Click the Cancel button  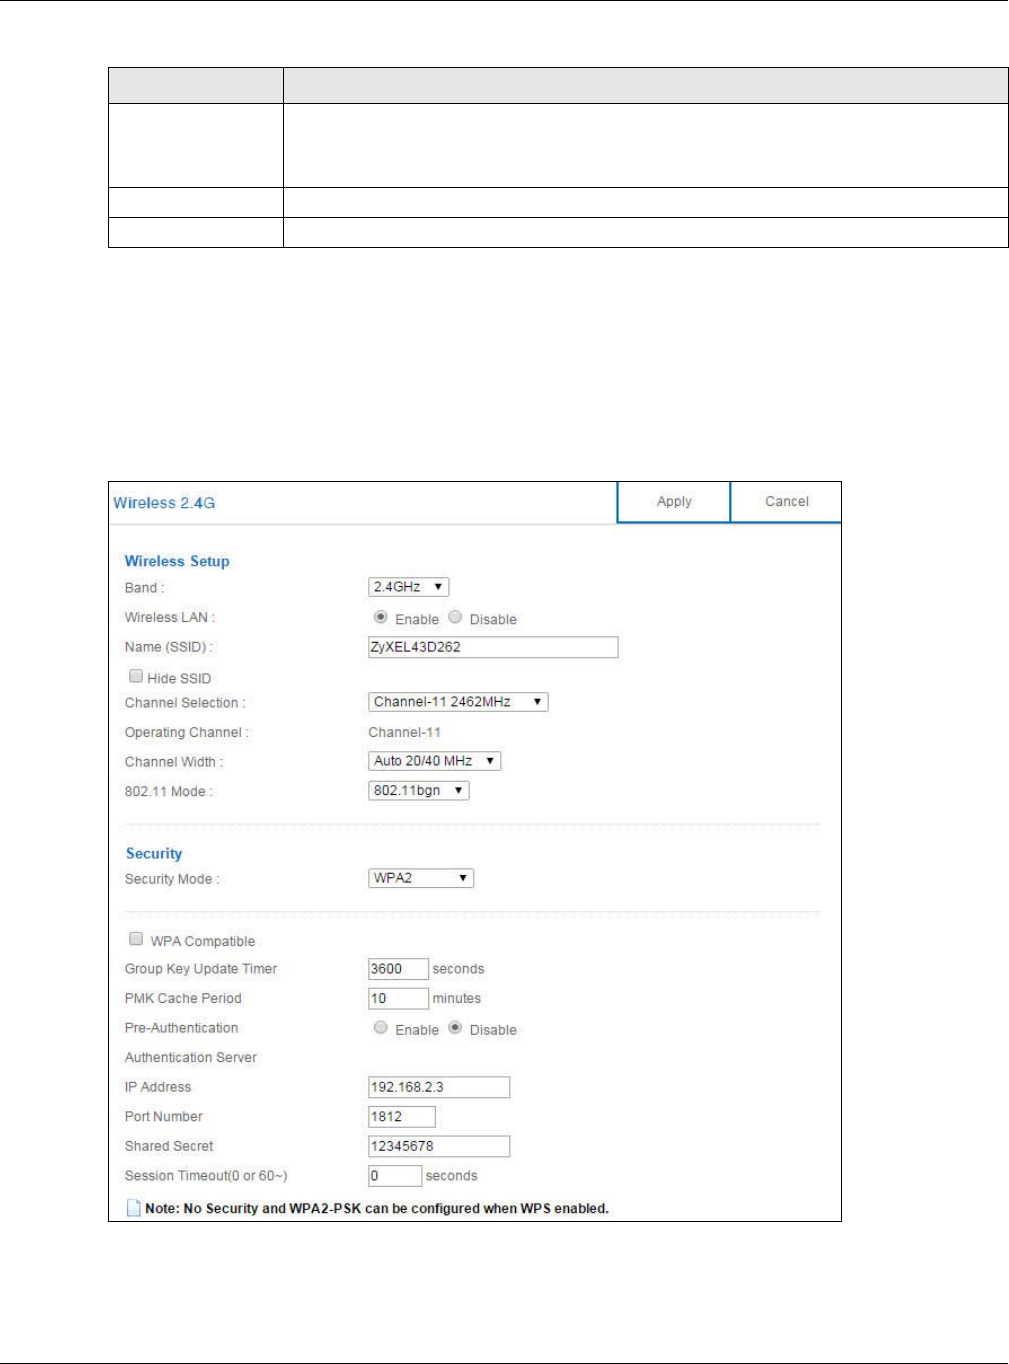pos(786,502)
